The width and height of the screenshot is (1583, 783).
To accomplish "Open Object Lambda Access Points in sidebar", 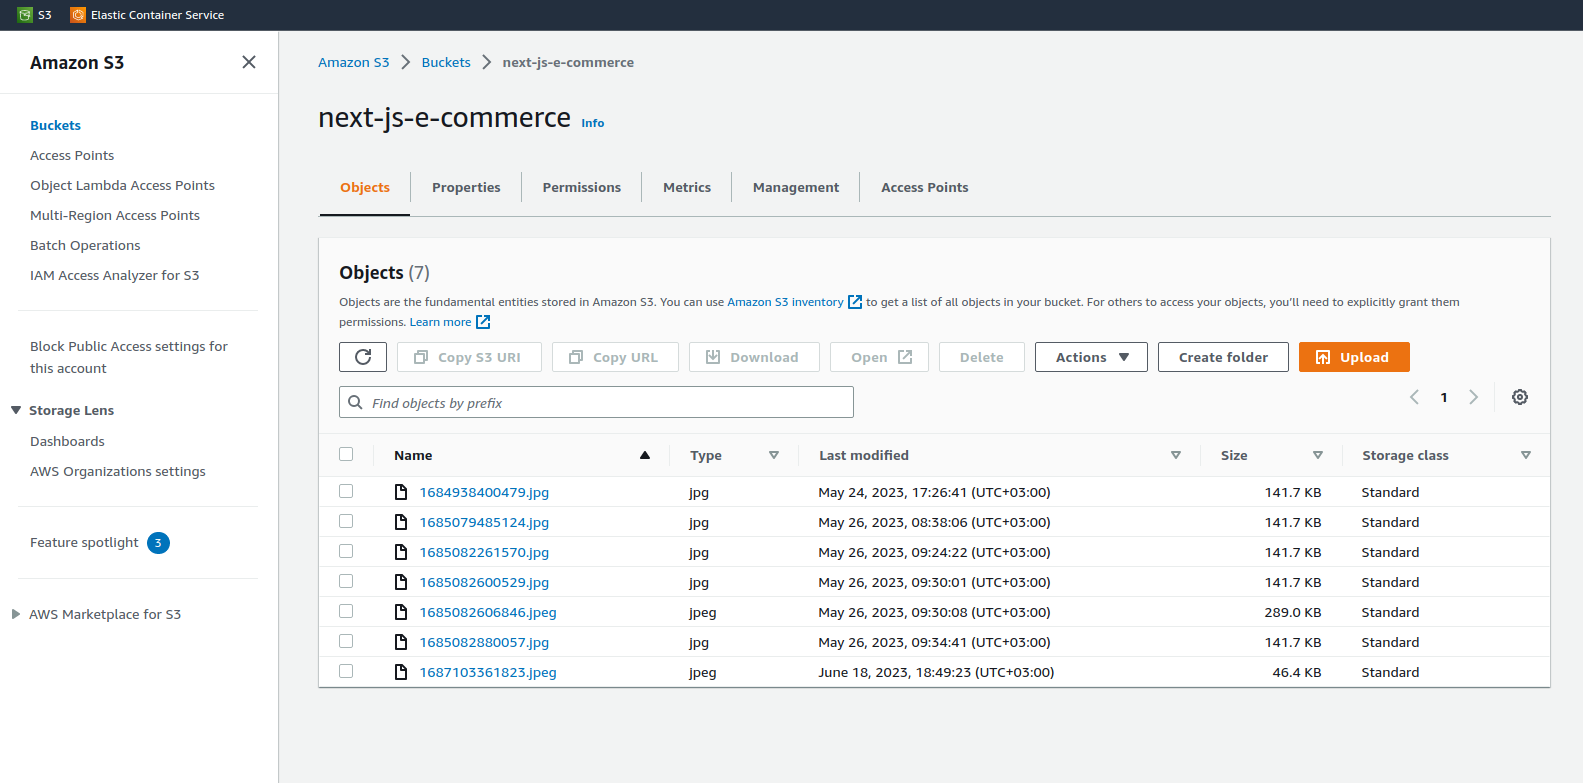I will (122, 185).
